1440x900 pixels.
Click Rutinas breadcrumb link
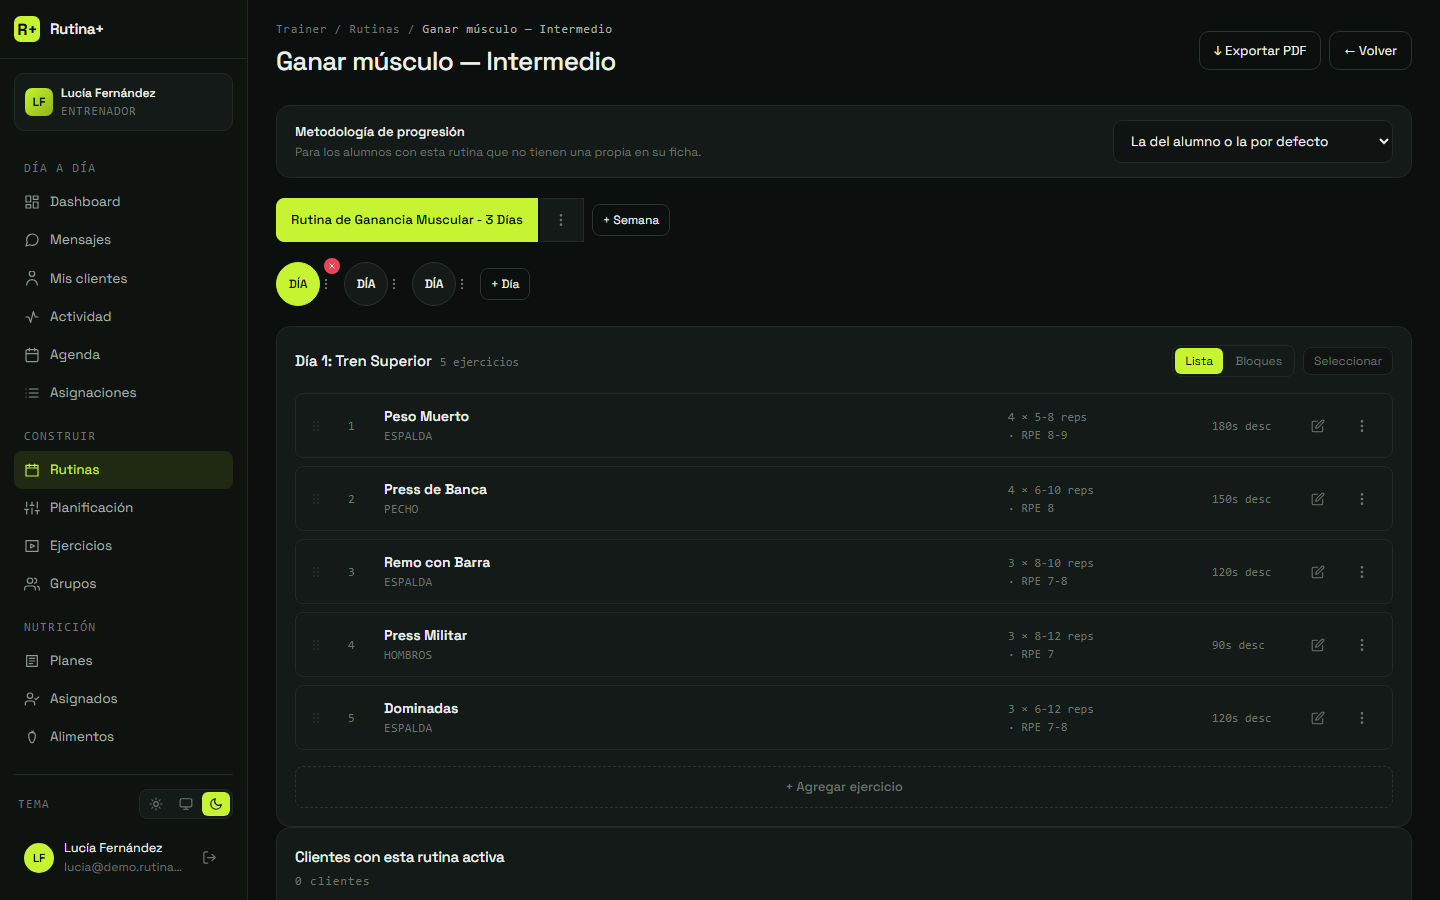[x=374, y=29]
